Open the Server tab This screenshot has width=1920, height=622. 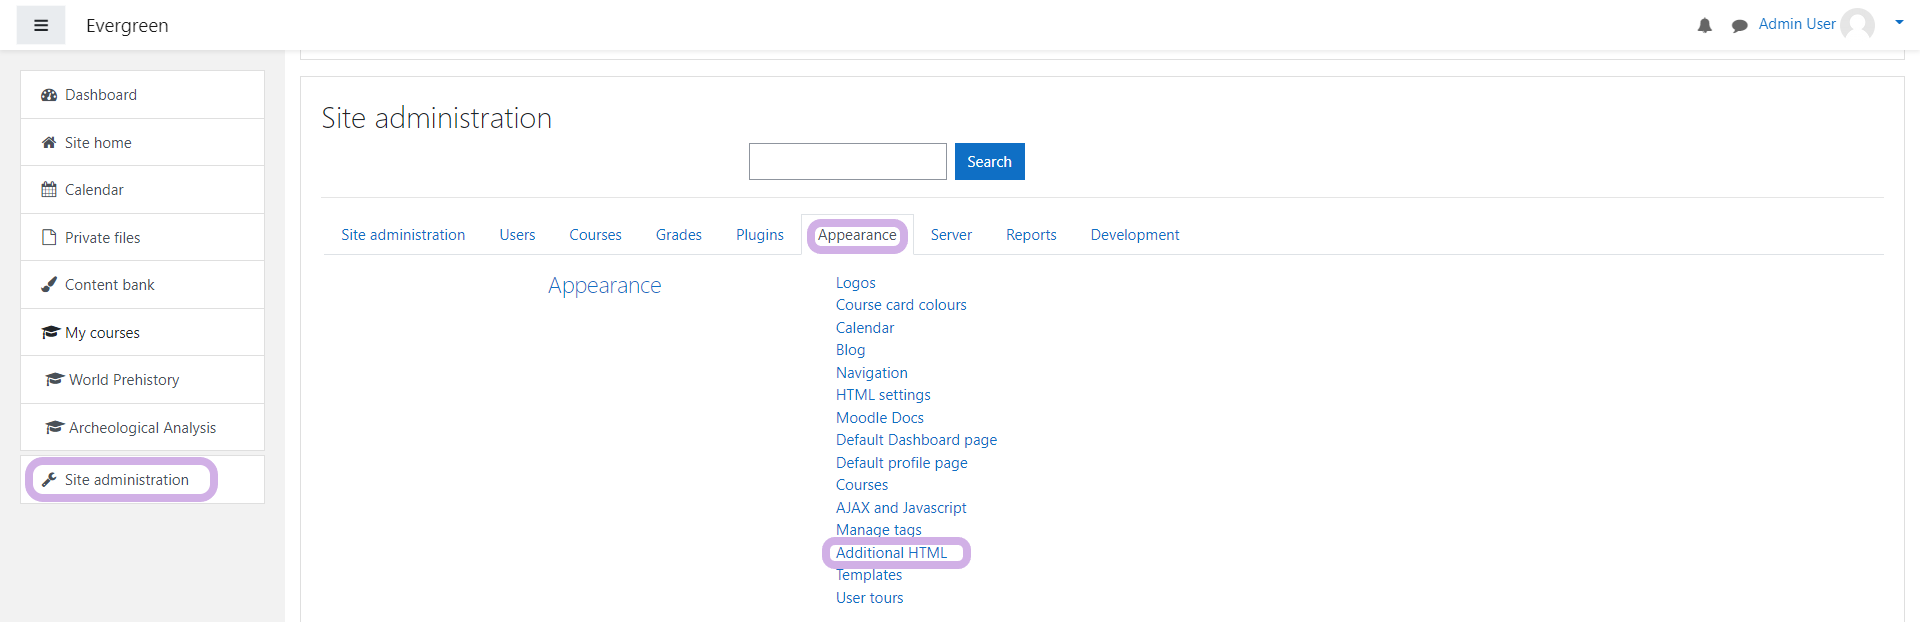click(950, 235)
